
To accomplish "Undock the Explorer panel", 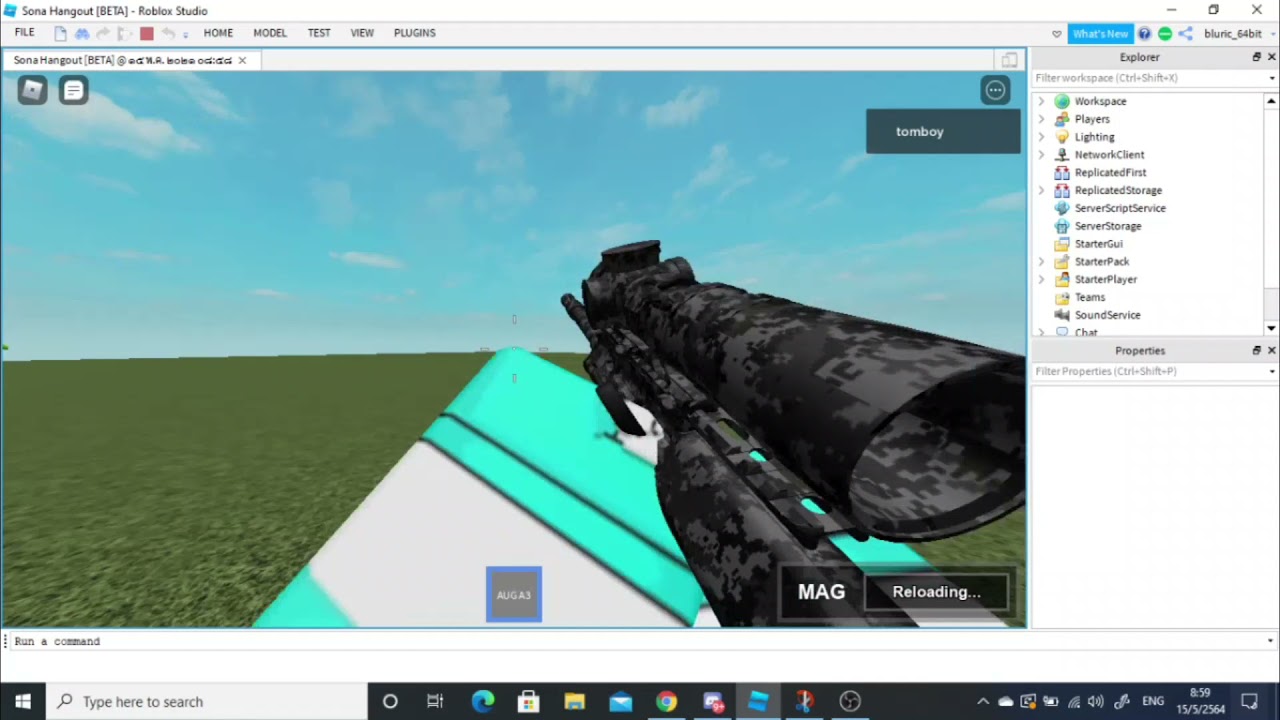I will tap(1257, 57).
